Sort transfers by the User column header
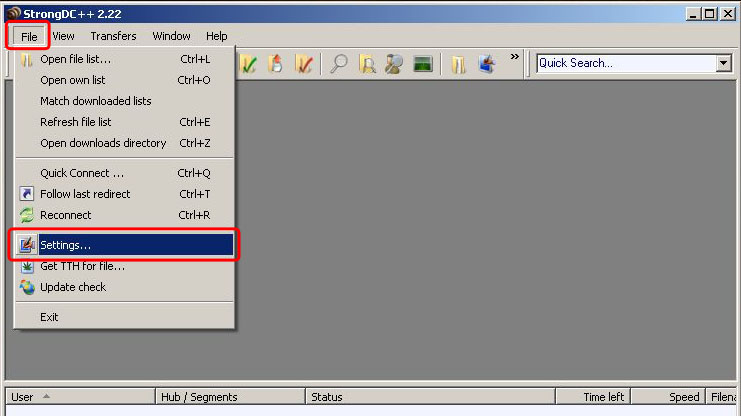741x416 pixels. click(x=80, y=397)
